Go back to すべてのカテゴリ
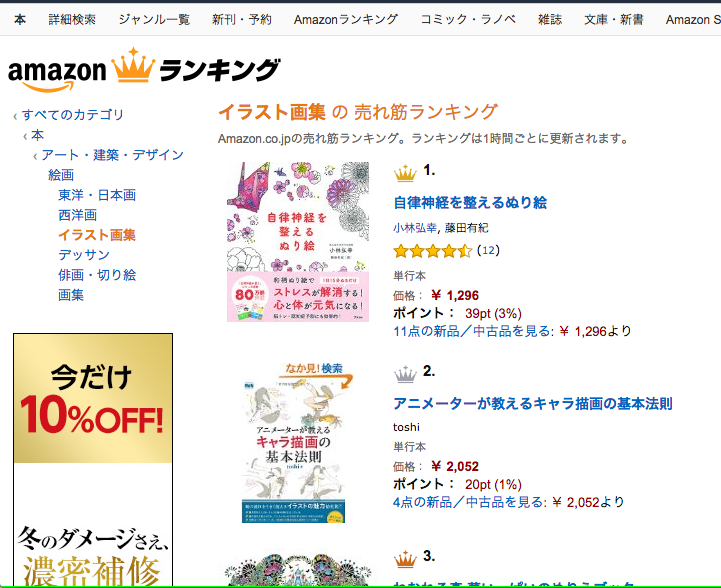 click(x=73, y=114)
